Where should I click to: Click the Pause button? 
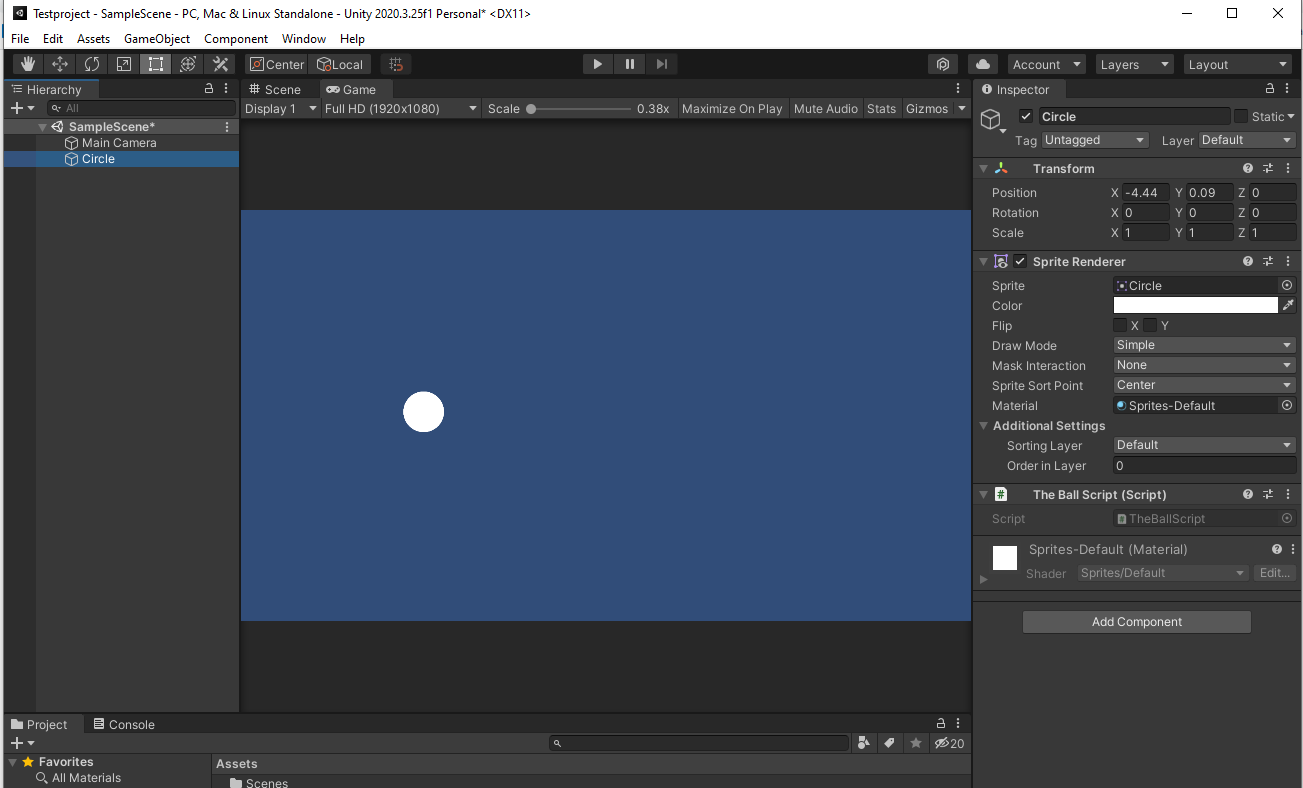(629, 64)
